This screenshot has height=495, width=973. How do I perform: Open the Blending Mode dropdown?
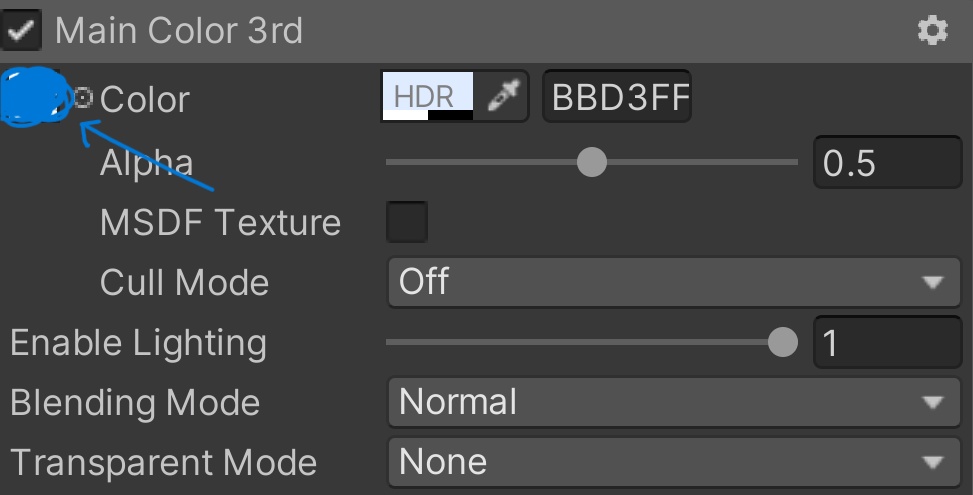point(666,403)
